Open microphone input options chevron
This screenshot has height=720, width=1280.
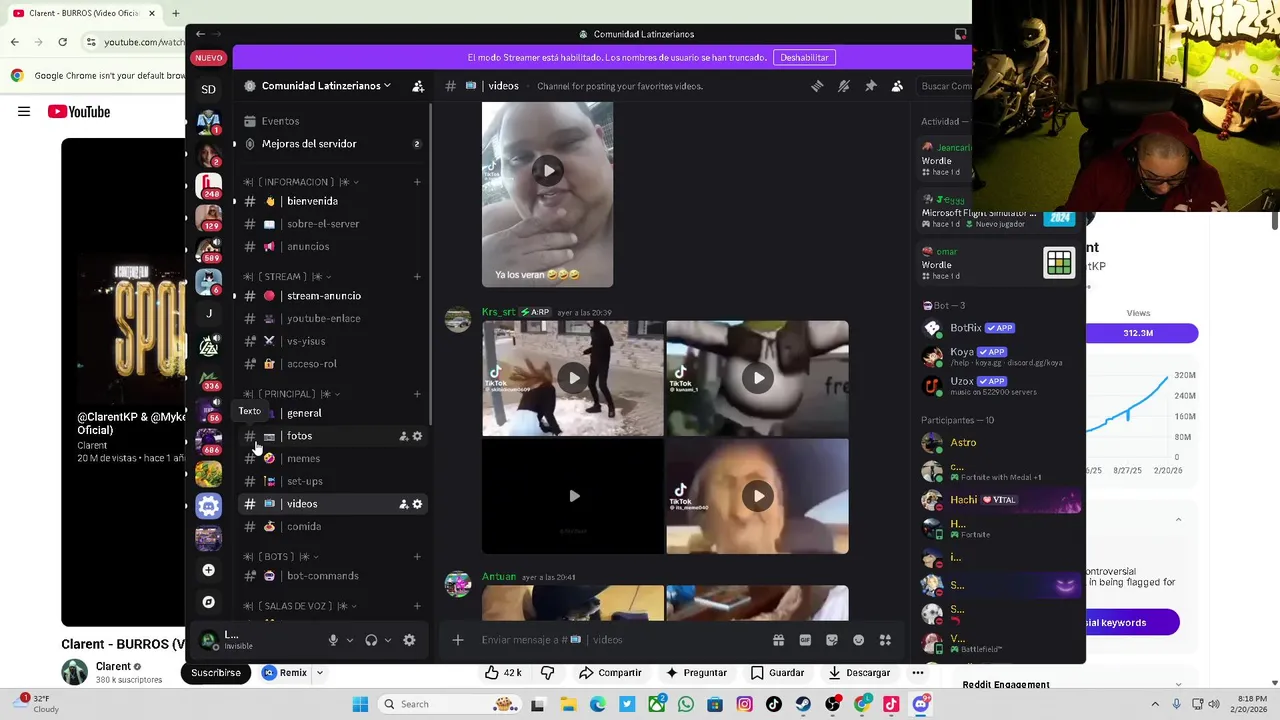[x=349, y=640]
